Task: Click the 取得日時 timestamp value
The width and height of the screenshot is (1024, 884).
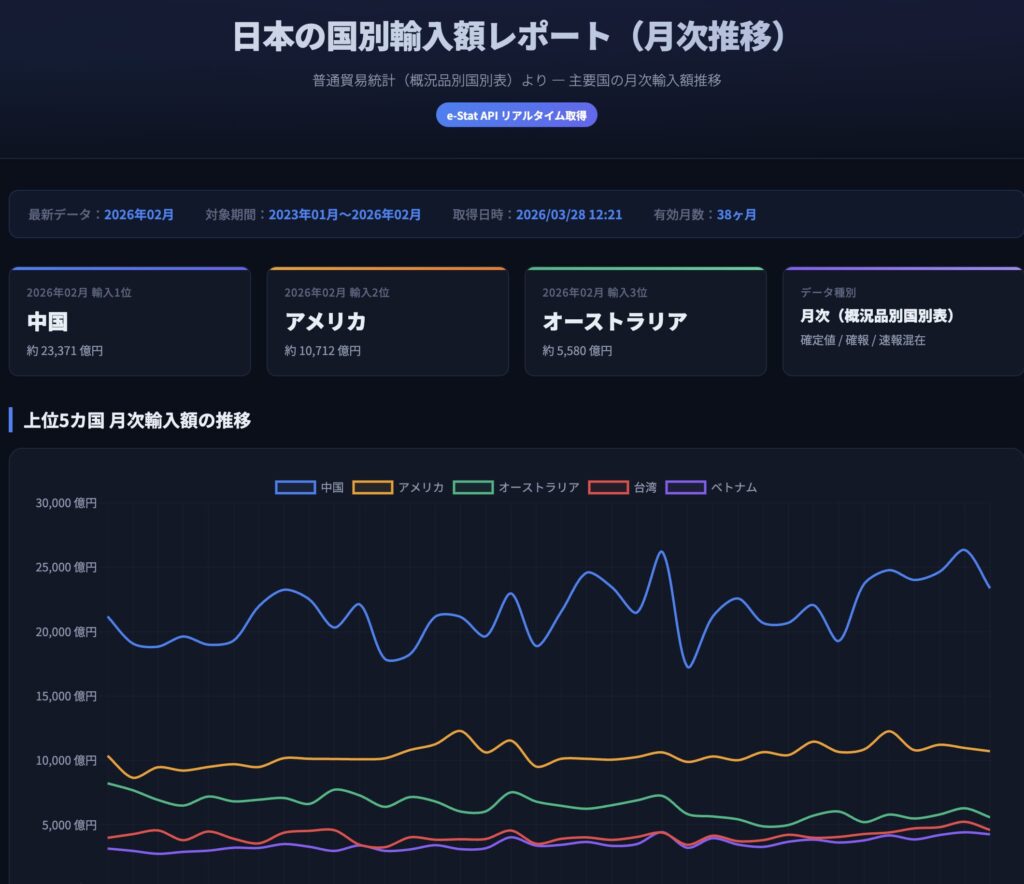Action: click(569, 215)
